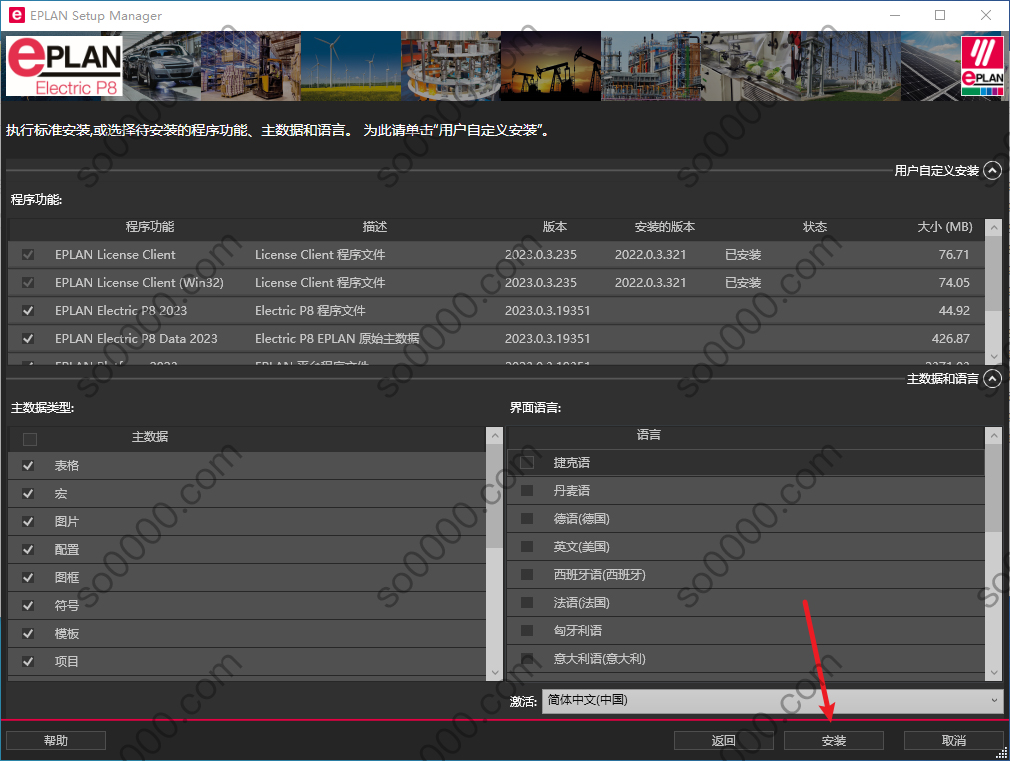The image size is (1010, 761).
Task: Collapse the 主数据和语言 section
Action: pos(993,378)
